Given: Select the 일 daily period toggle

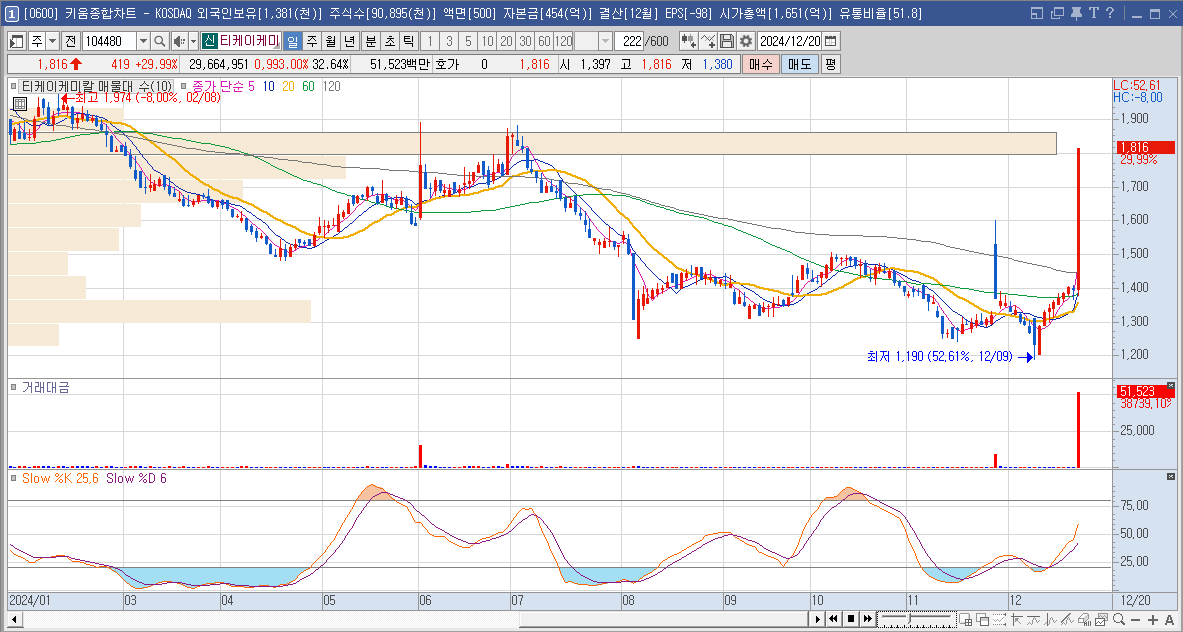Looking at the screenshot, I should point(293,41).
